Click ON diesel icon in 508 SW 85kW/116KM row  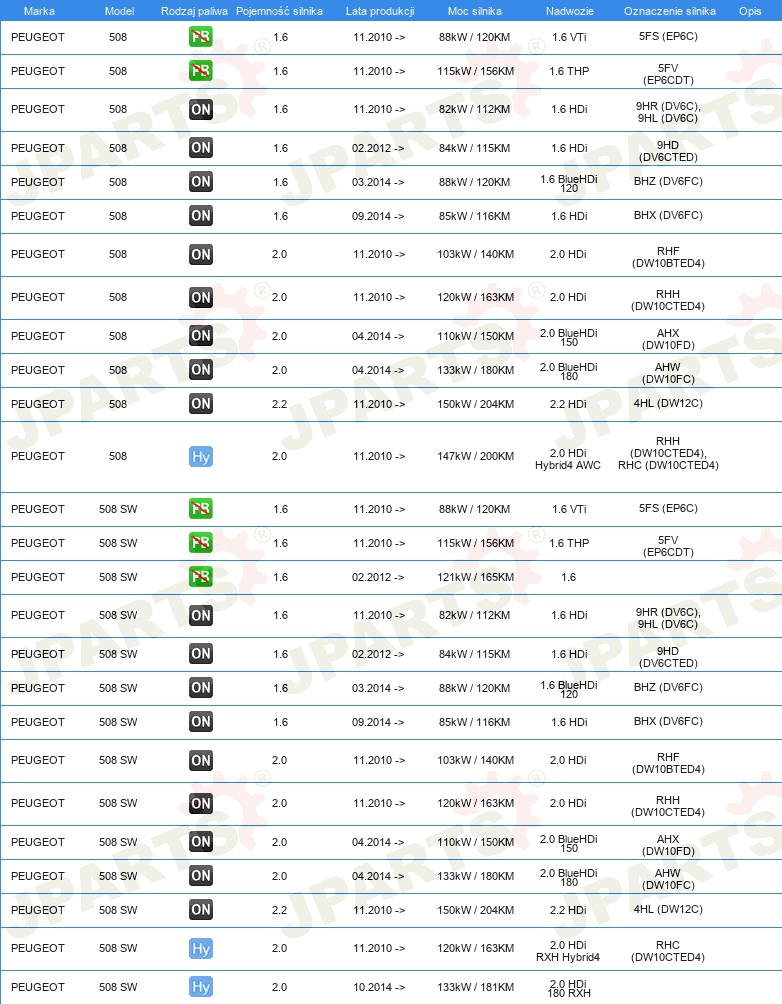(200, 722)
